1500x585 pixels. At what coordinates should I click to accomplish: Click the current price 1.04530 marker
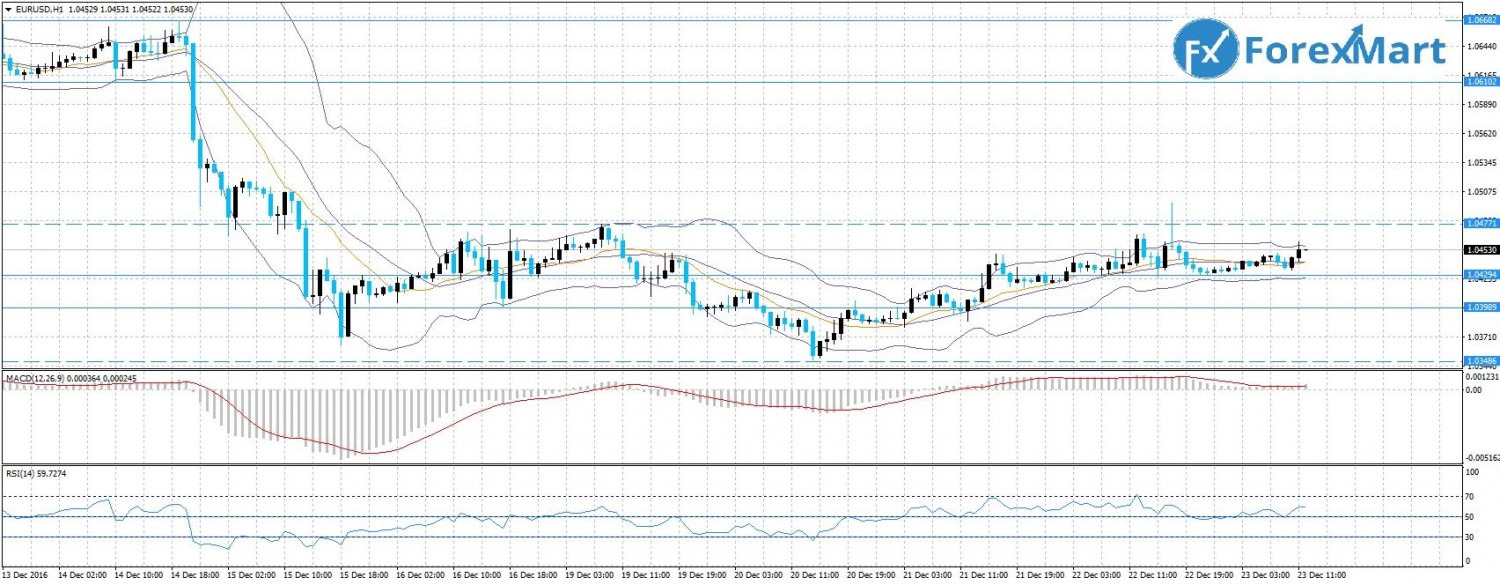pyautogui.click(x=1480, y=250)
